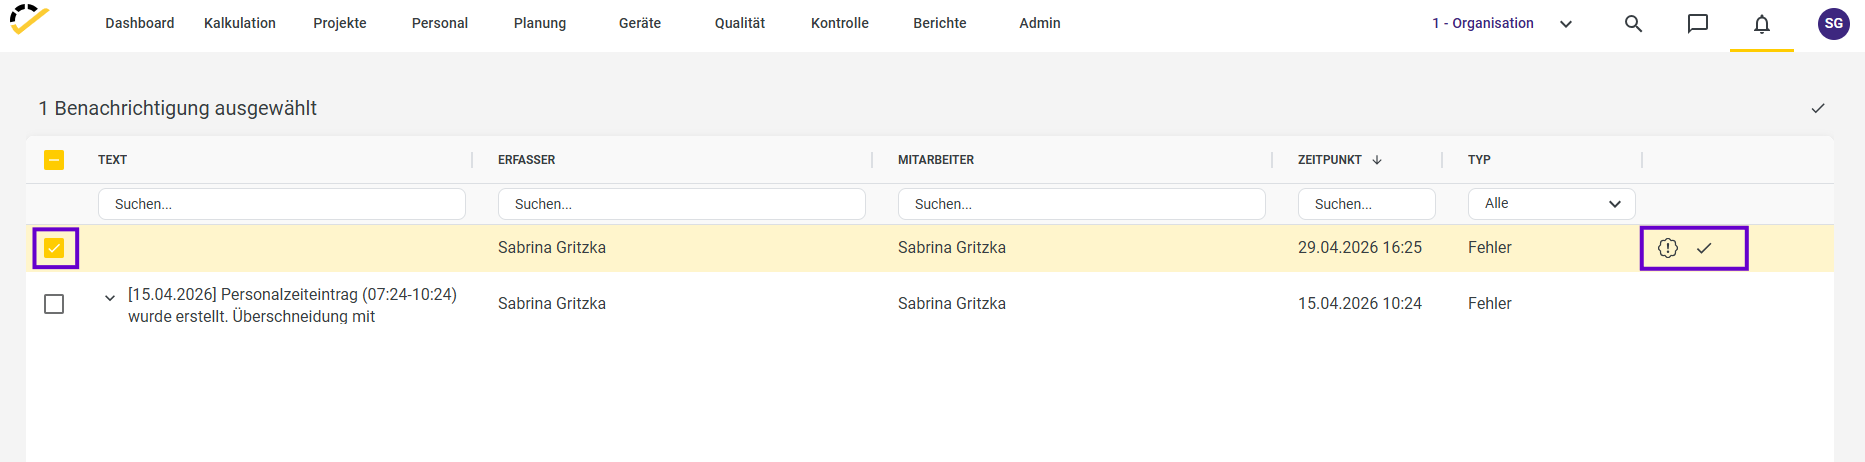Uncheck the 29.04.2026 notification checkbox

(x=54, y=248)
